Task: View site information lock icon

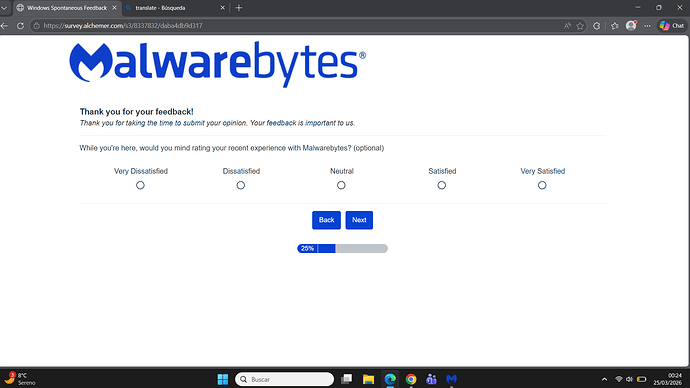Action: coord(37,26)
